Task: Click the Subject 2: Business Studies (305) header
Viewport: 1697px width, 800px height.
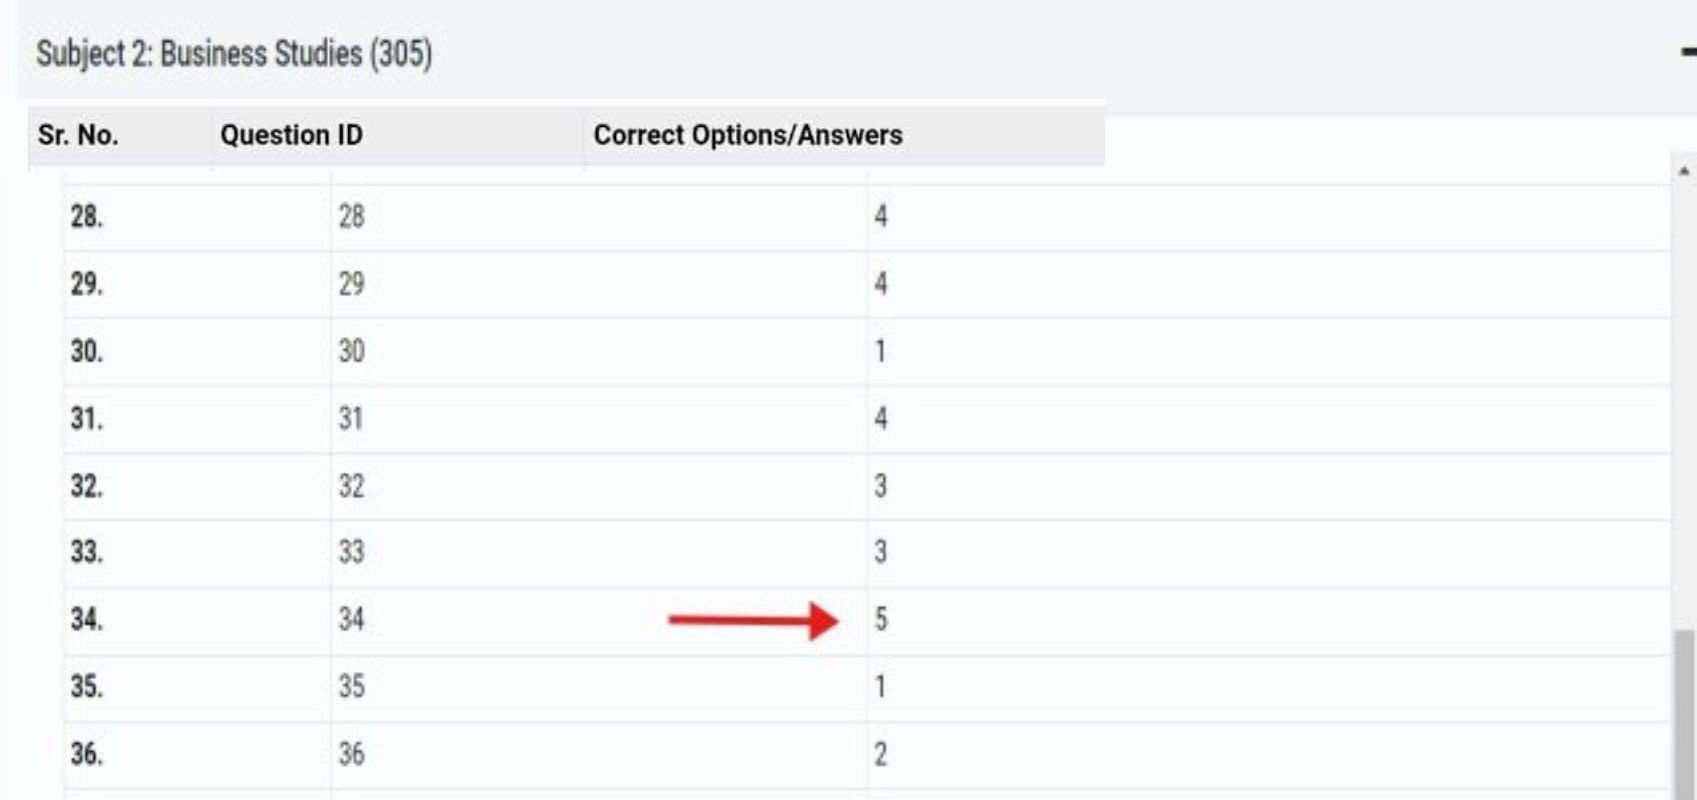Action: [x=234, y=54]
